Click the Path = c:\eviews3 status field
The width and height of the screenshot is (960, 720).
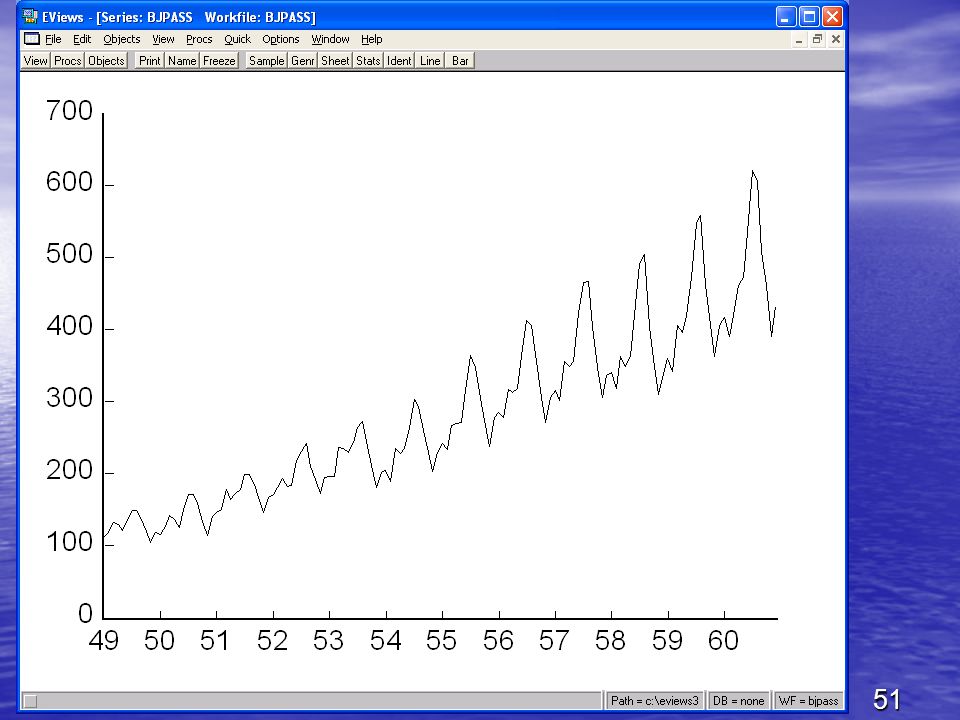[654, 700]
